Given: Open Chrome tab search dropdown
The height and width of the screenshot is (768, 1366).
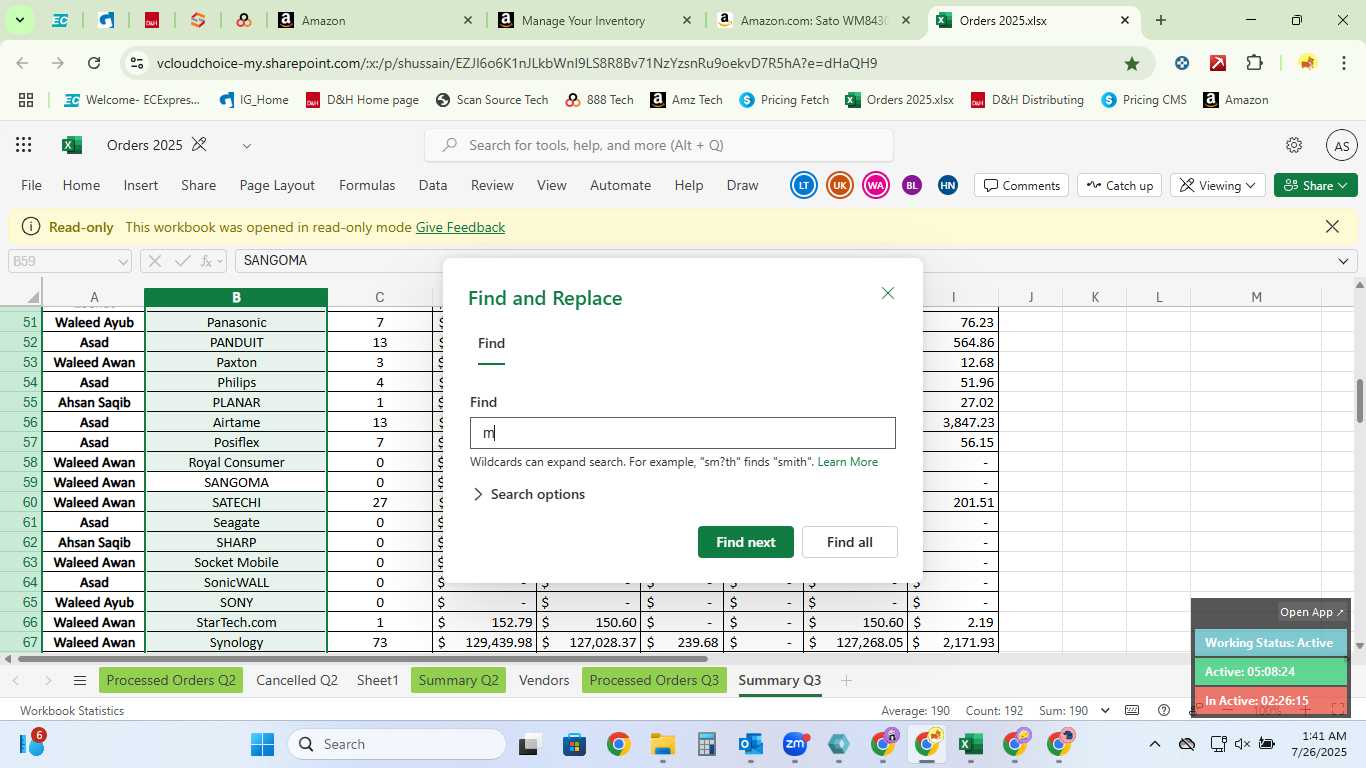Looking at the screenshot, I should coord(19,20).
